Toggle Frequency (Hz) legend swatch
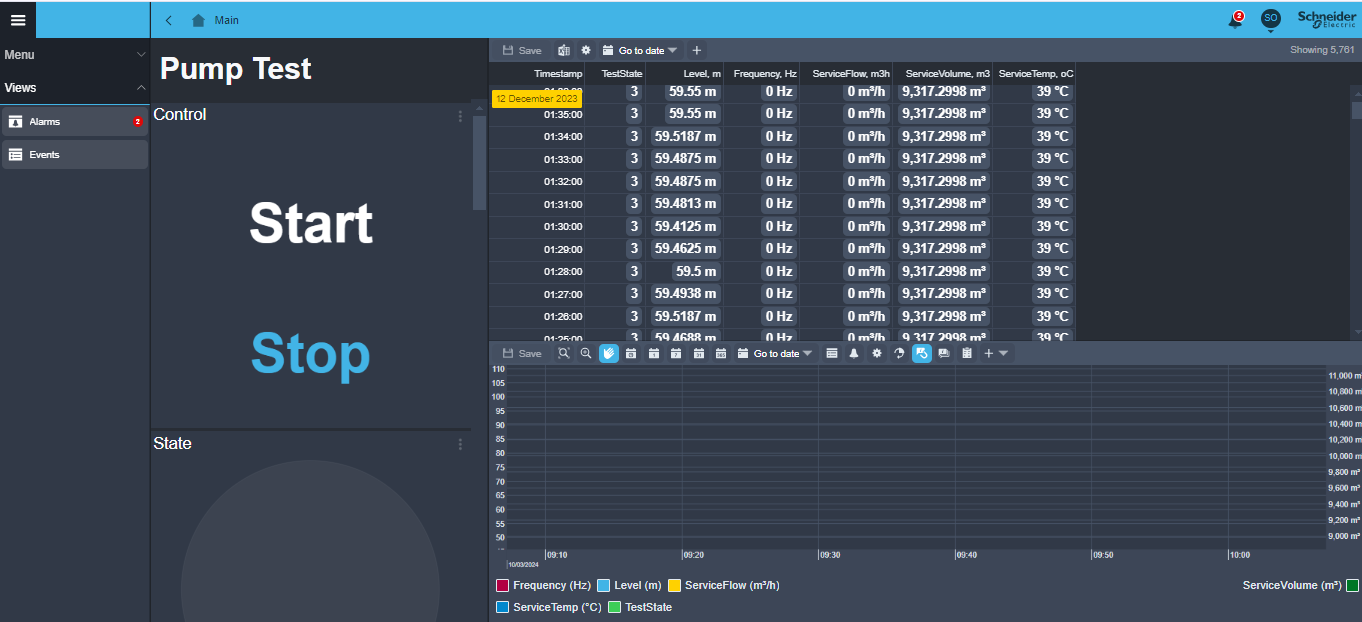This screenshot has width=1362, height=622. tap(503, 585)
